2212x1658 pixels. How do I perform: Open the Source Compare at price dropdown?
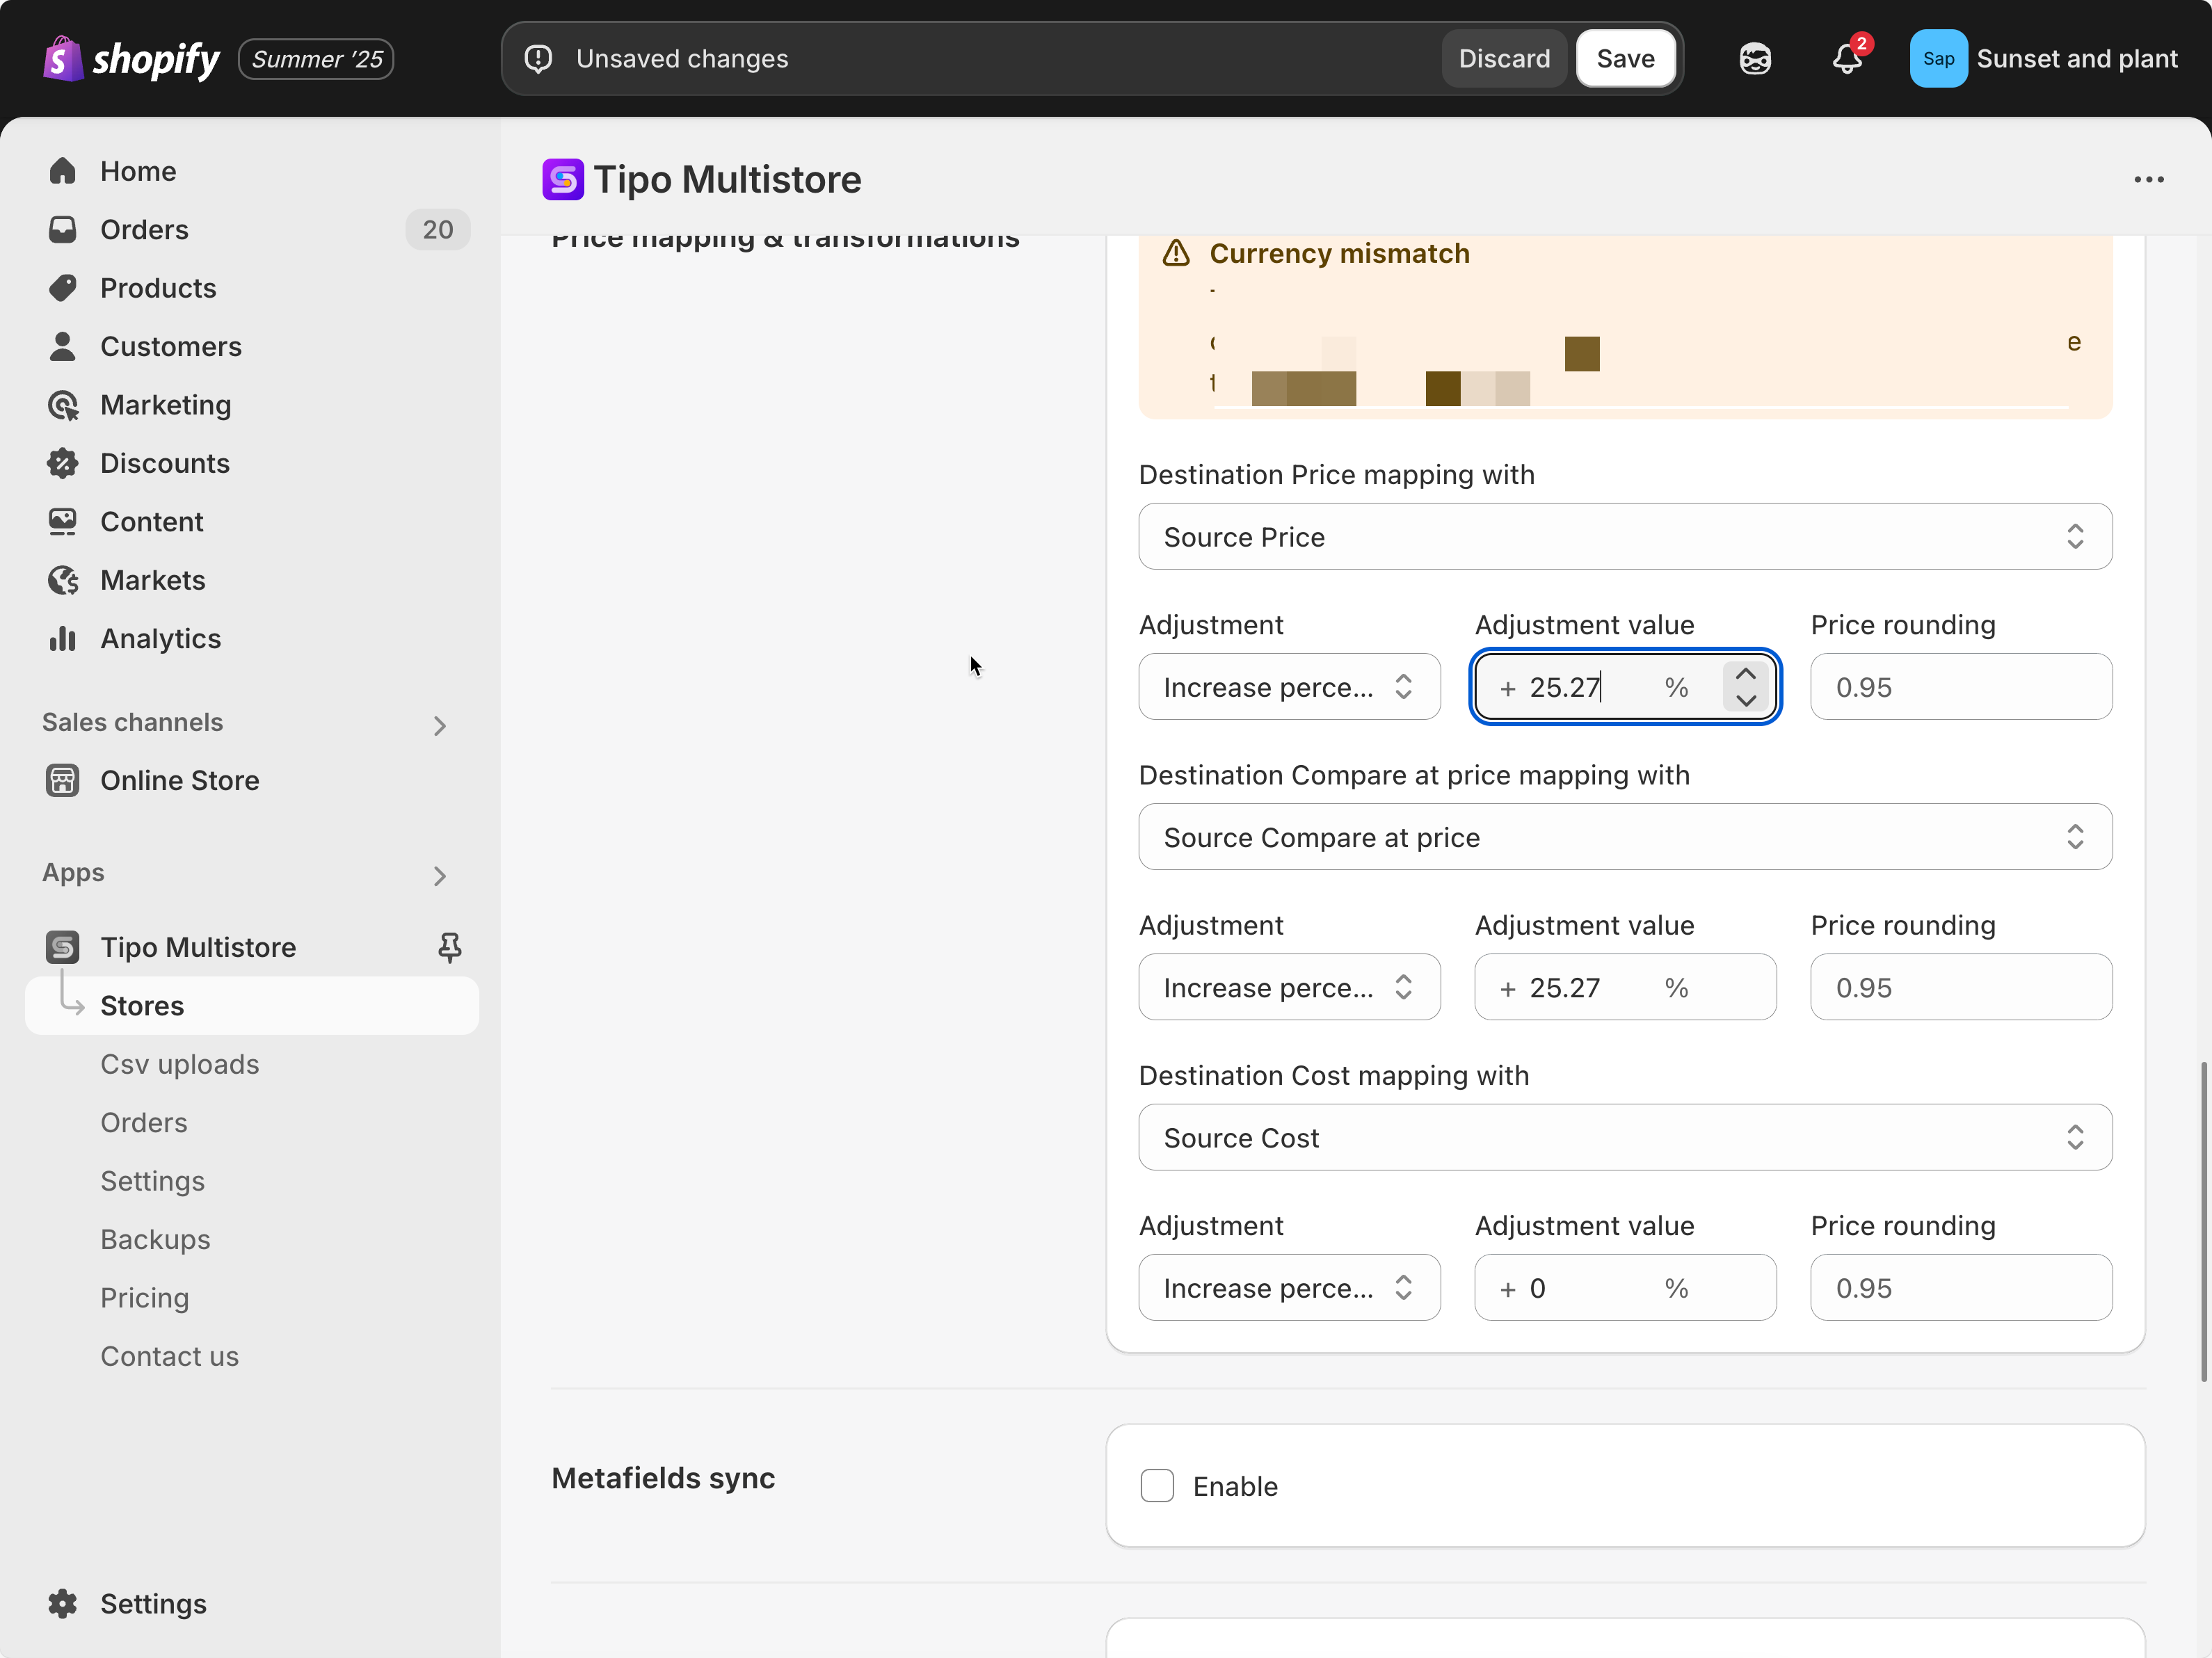point(1625,837)
